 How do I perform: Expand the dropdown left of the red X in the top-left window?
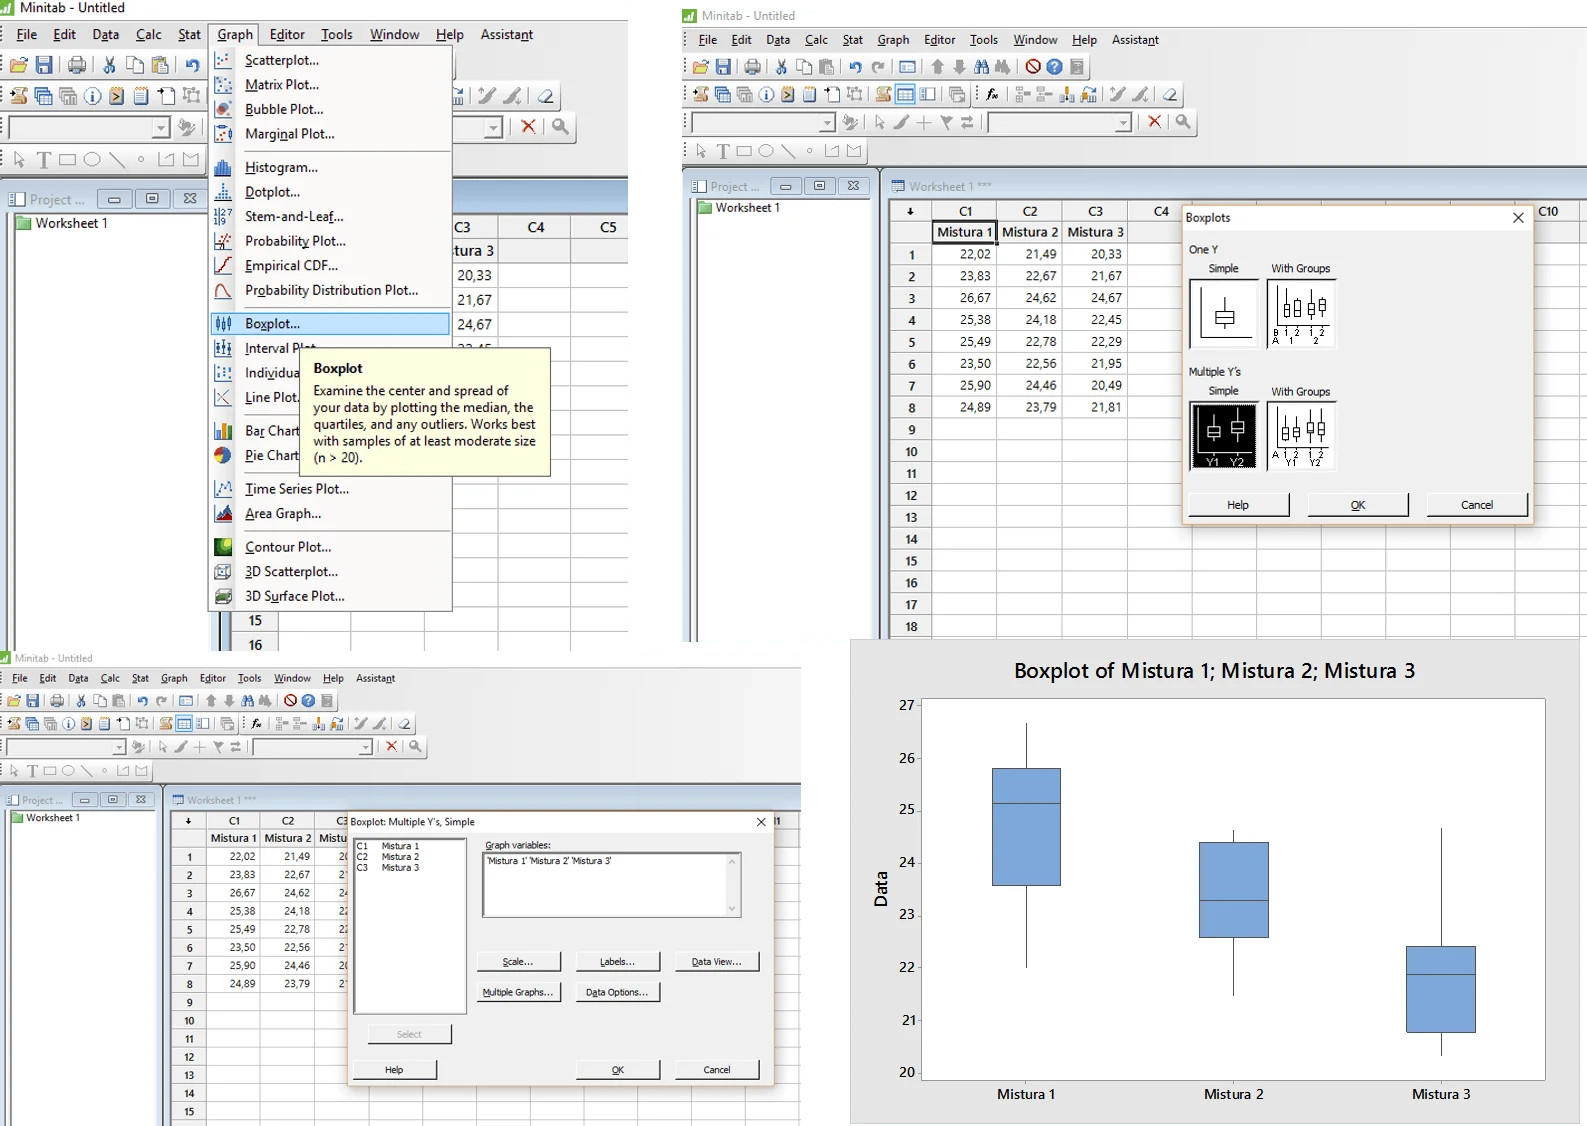pos(493,128)
